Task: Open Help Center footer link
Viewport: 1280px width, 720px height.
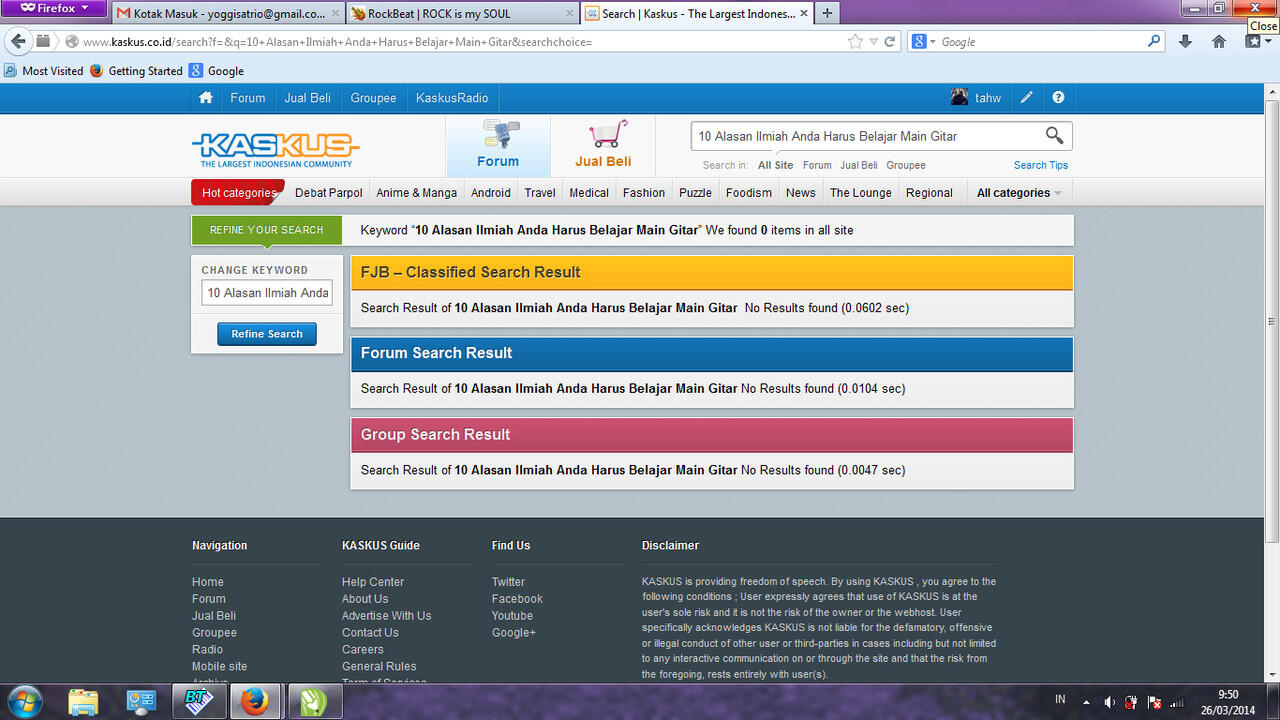Action: point(373,582)
